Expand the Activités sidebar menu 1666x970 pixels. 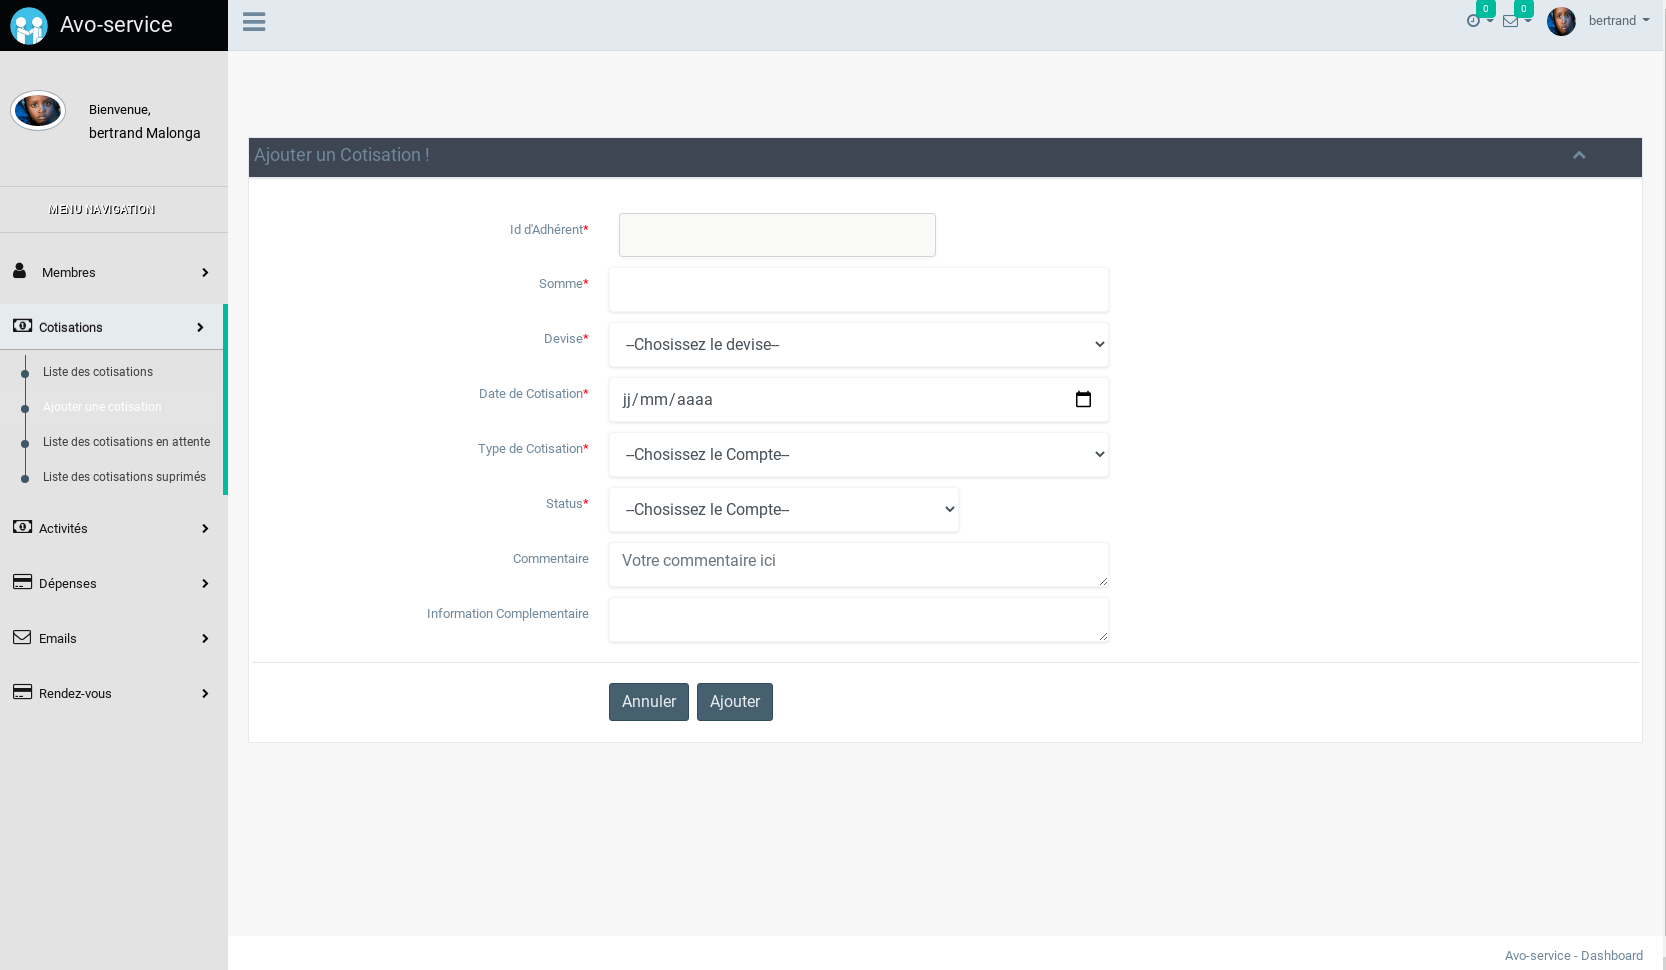point(110,528)
